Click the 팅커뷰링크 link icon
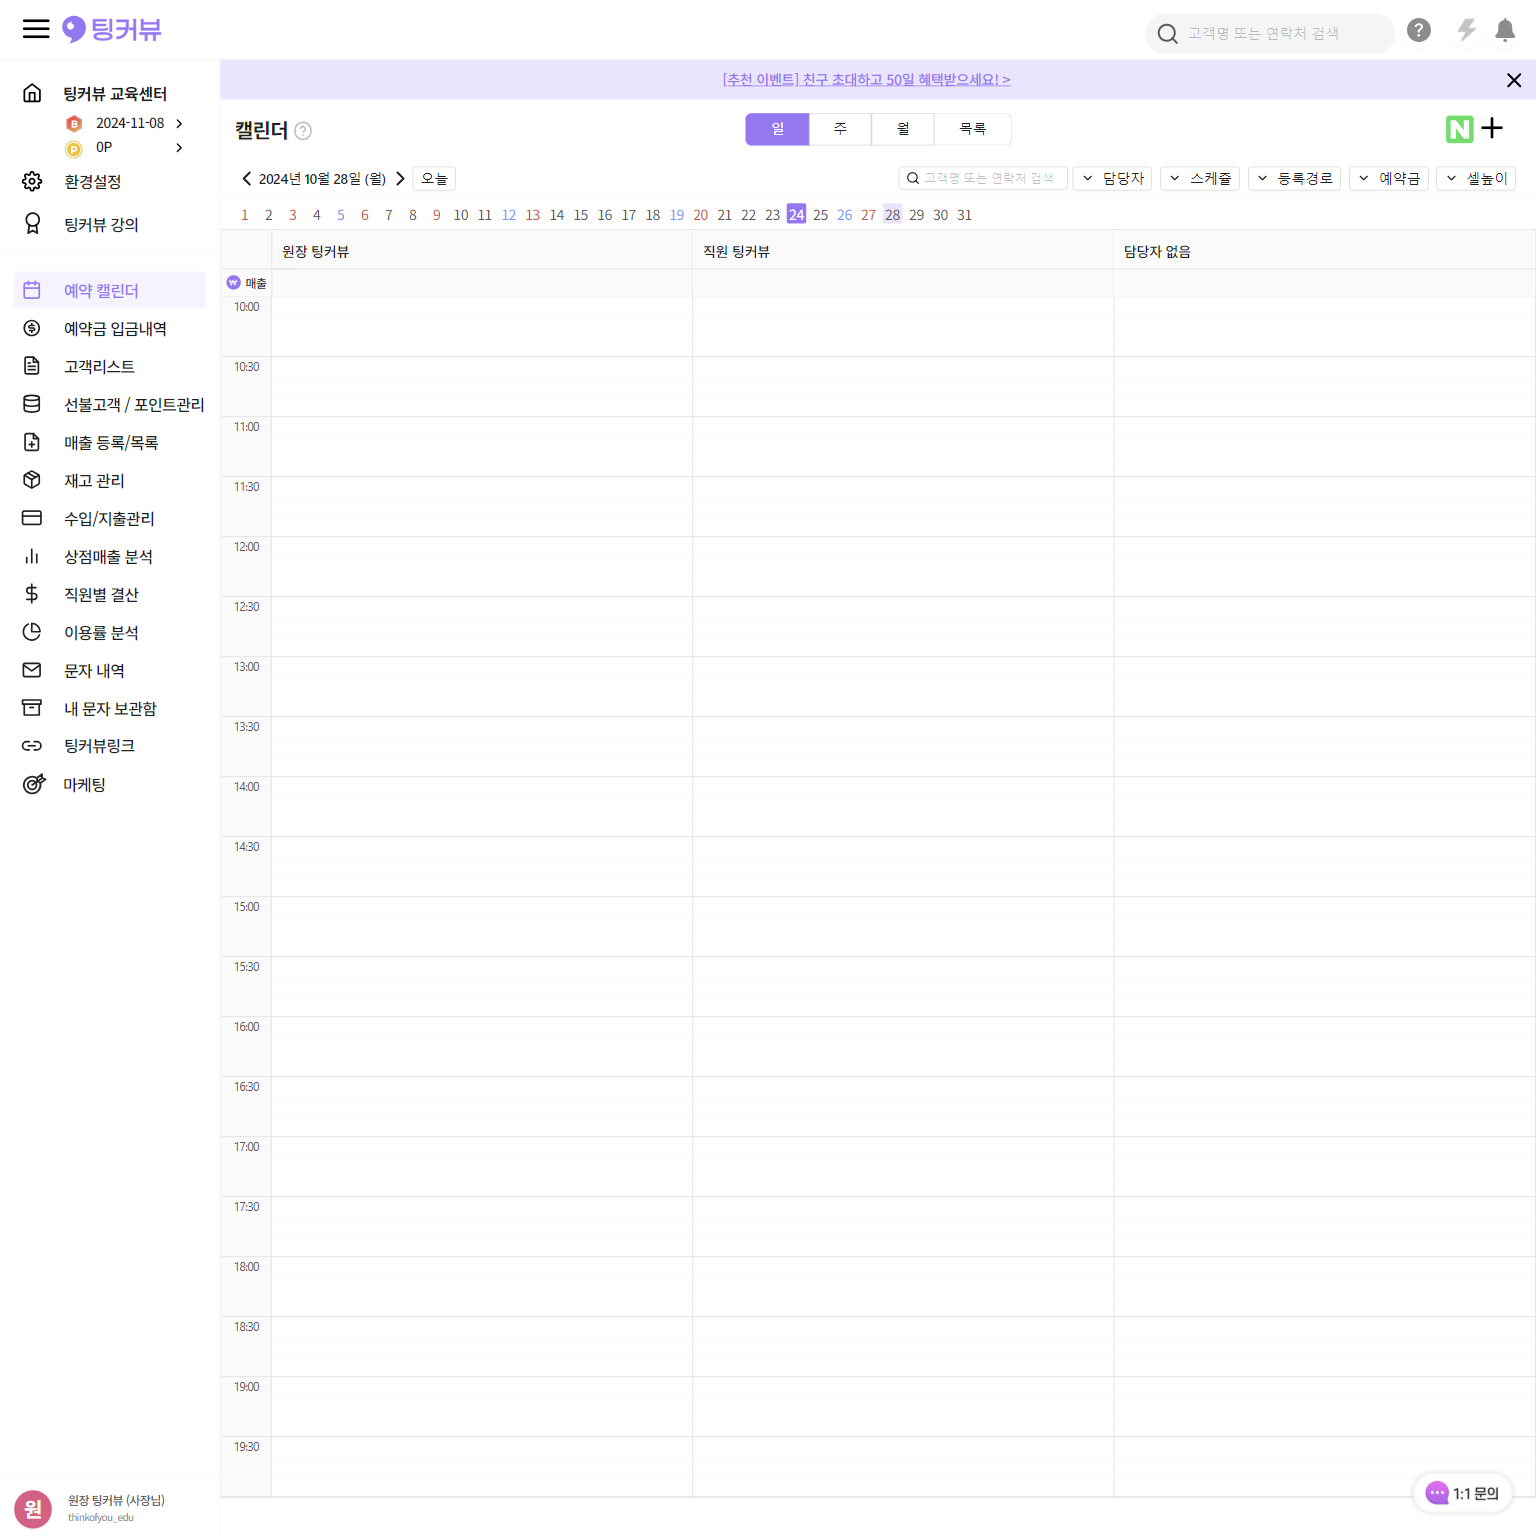1536x1536 pixels. point(32,746)
